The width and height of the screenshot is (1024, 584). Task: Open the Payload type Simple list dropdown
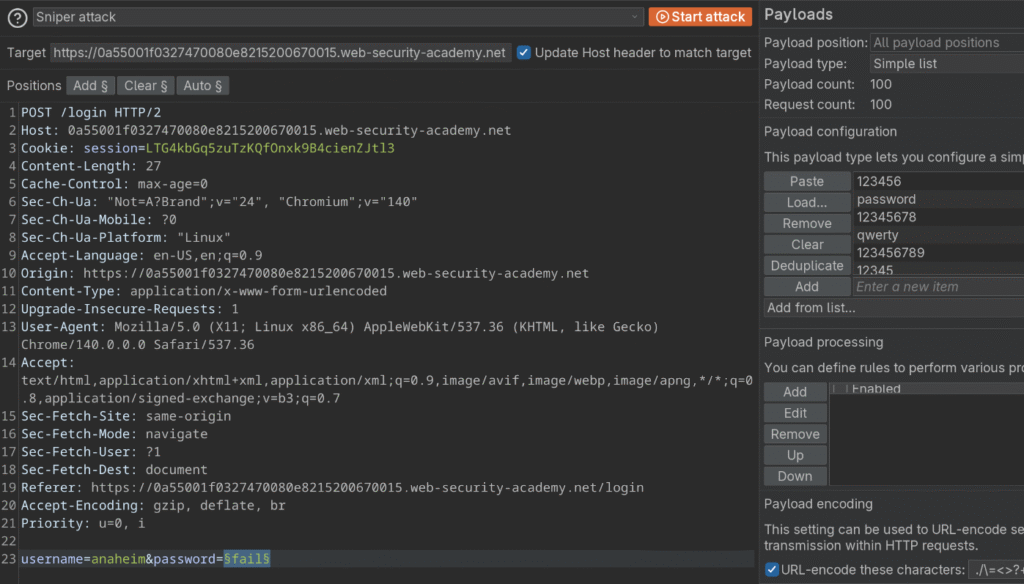tap(945, 64)
